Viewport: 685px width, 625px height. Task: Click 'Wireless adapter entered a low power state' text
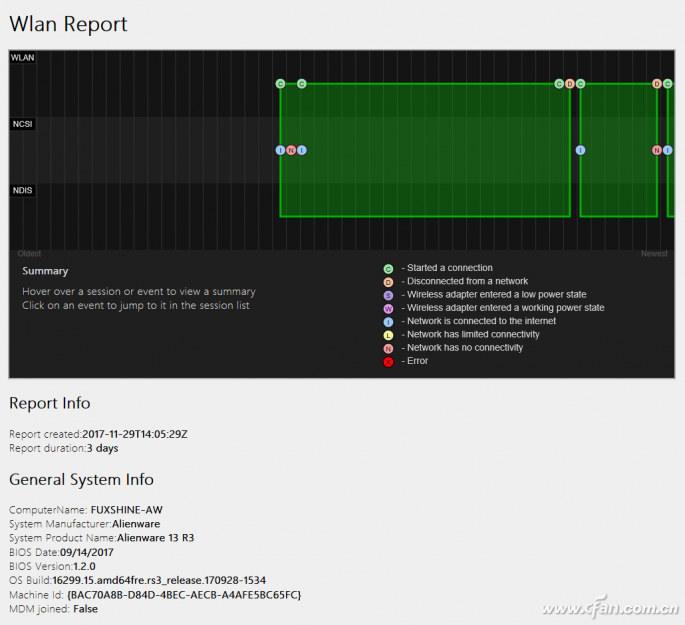[x=497, y=294]
